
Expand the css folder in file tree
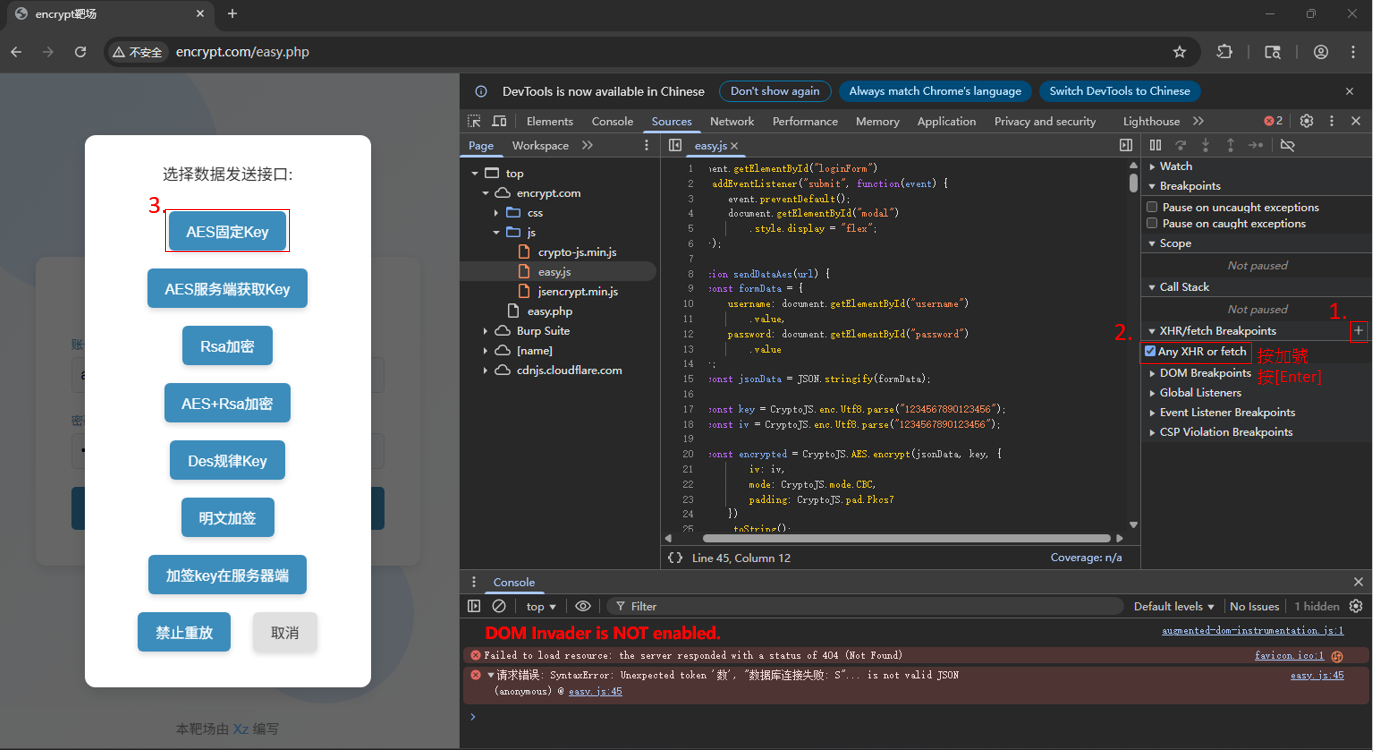496,213
